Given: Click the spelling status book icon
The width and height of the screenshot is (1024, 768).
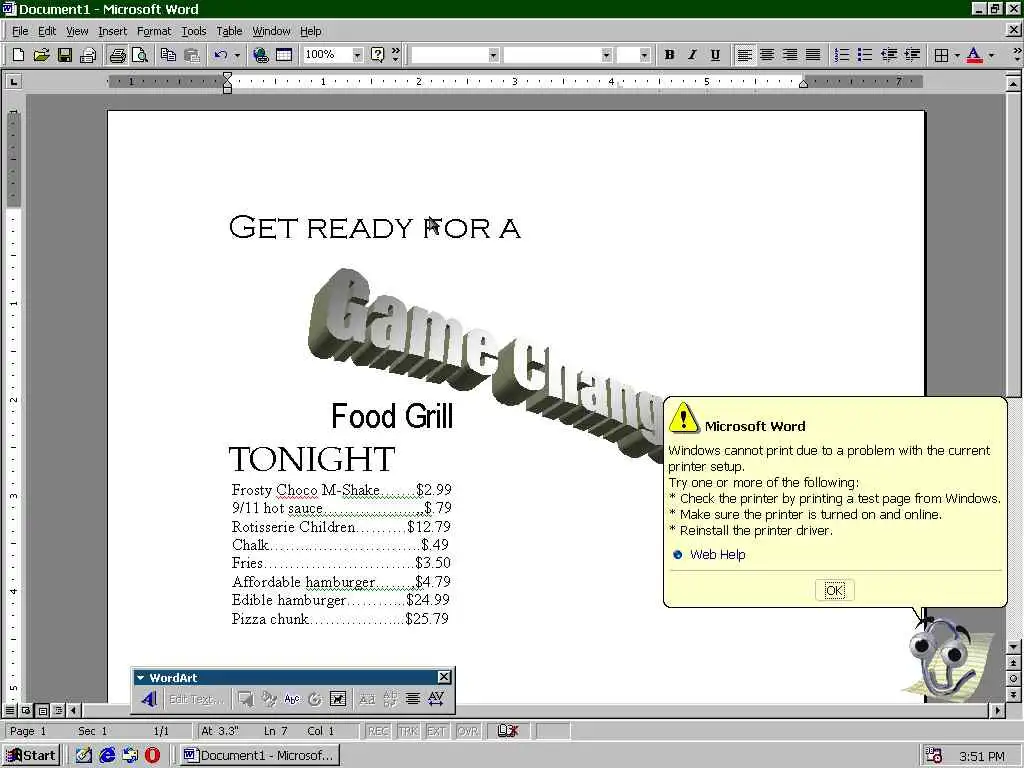Looking at the screenshot, I should coord(508,731).
